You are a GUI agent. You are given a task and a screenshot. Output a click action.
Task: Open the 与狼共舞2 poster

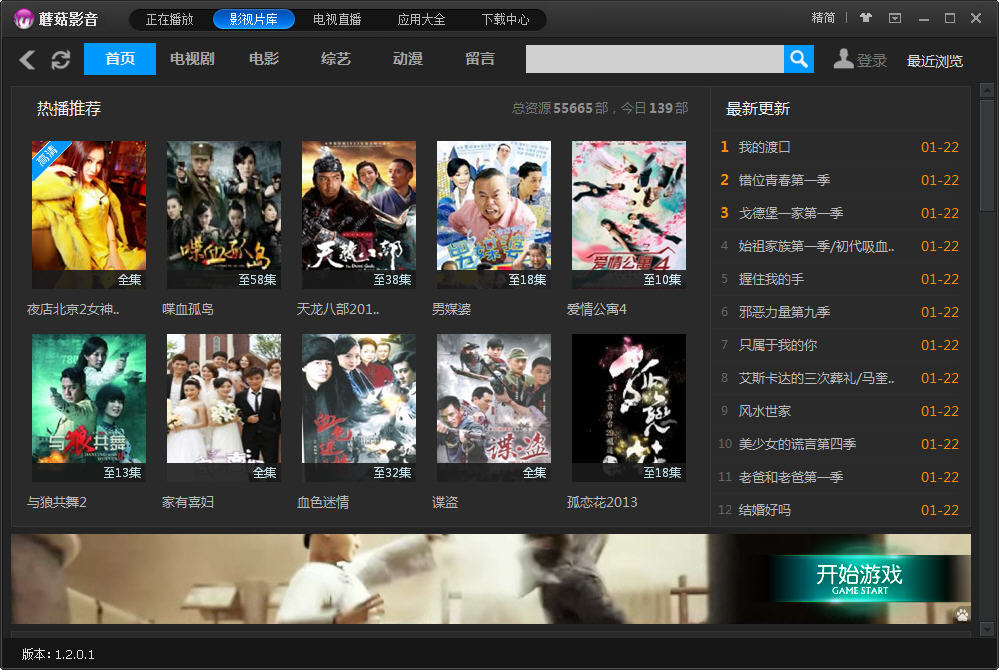[89, 408]
